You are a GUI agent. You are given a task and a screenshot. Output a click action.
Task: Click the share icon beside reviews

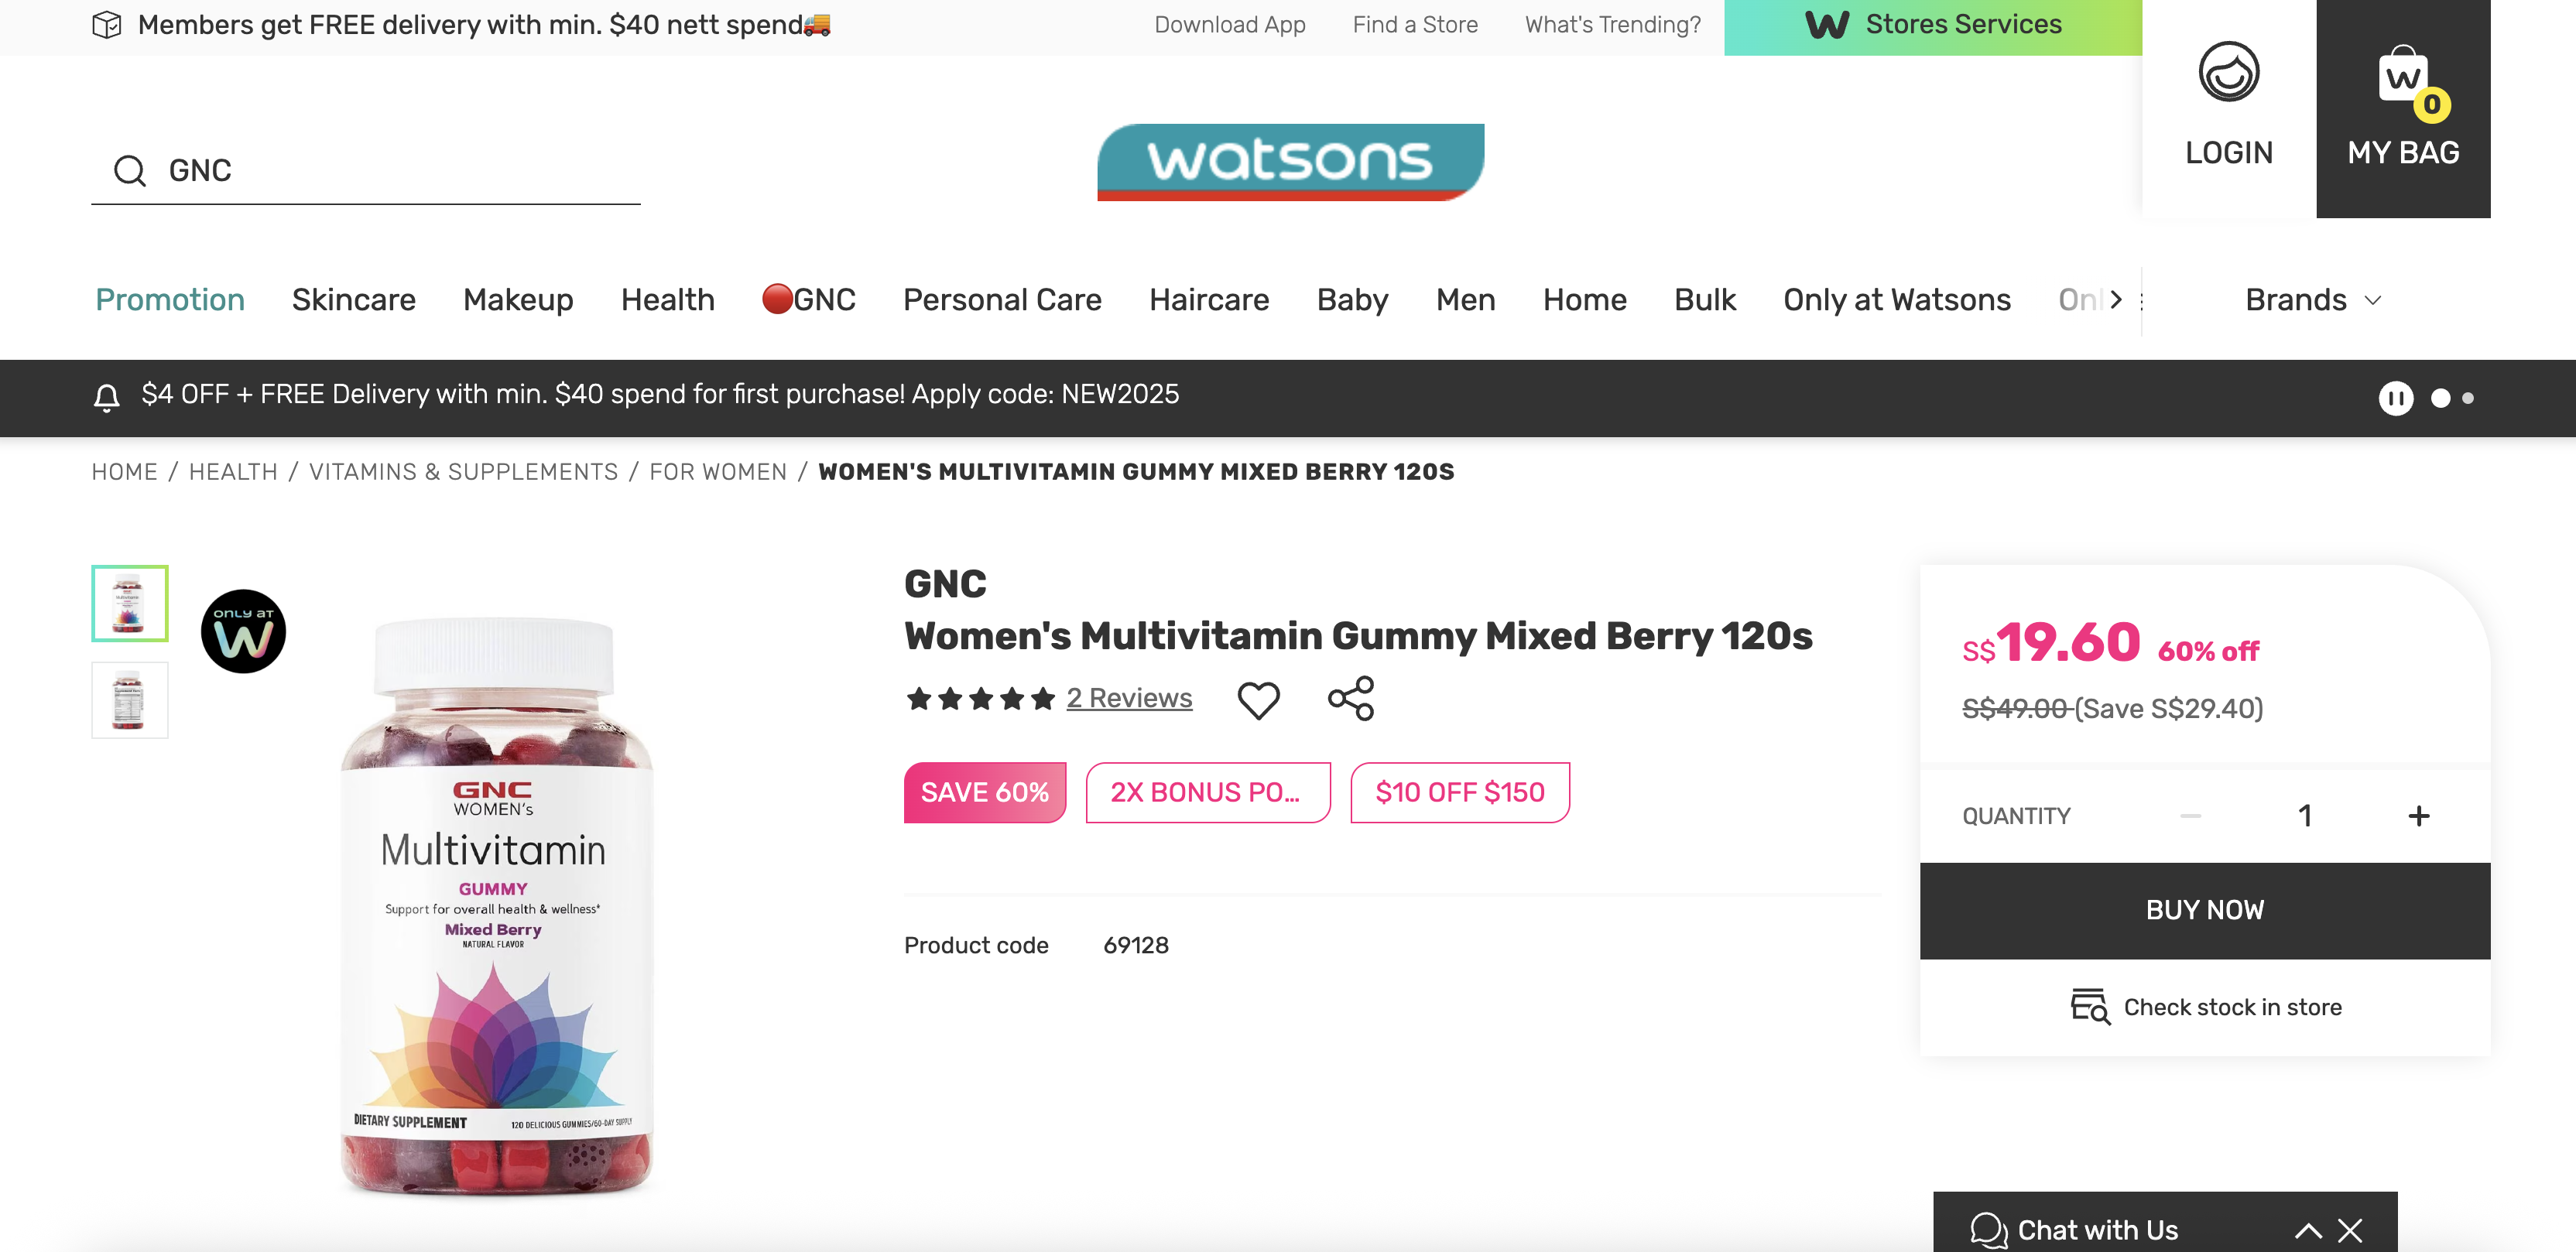click(1350, 698)
